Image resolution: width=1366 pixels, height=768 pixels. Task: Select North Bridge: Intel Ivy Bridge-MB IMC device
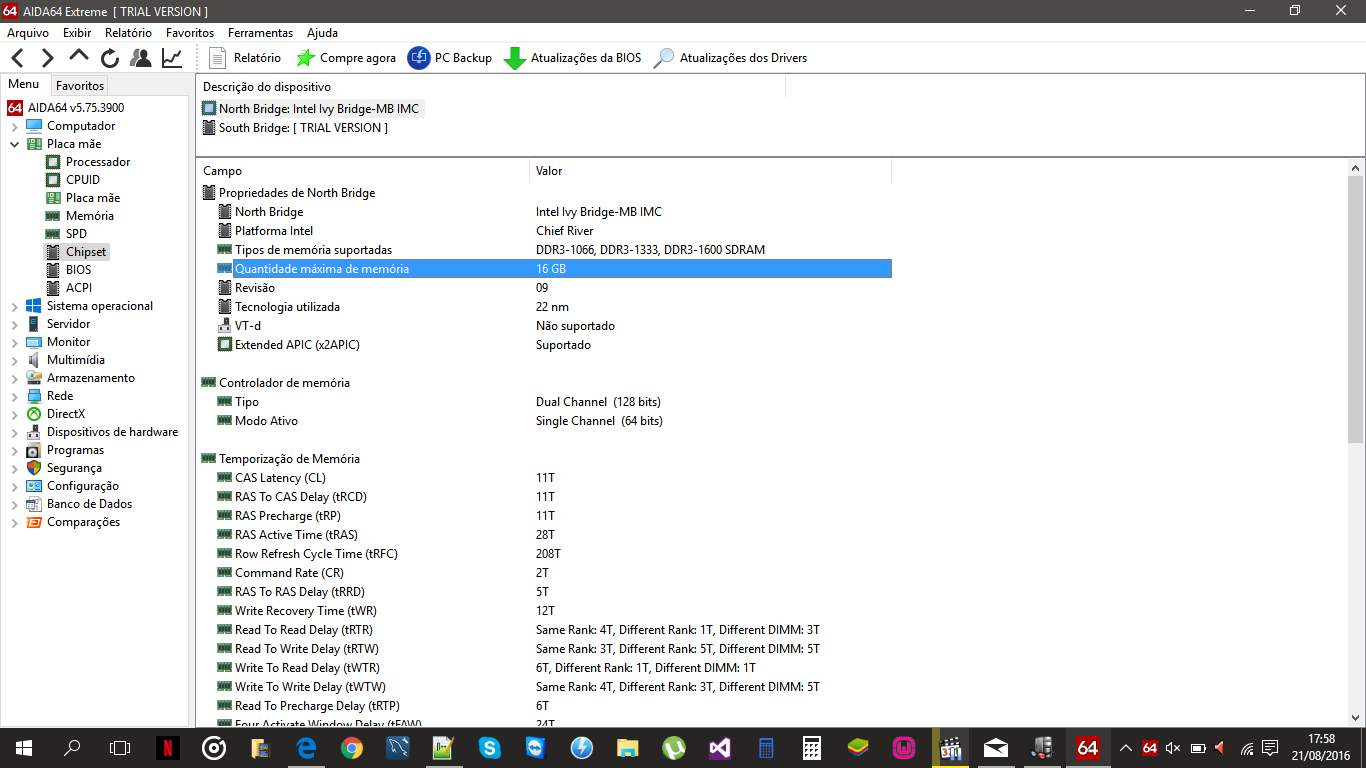pos(311,108)
